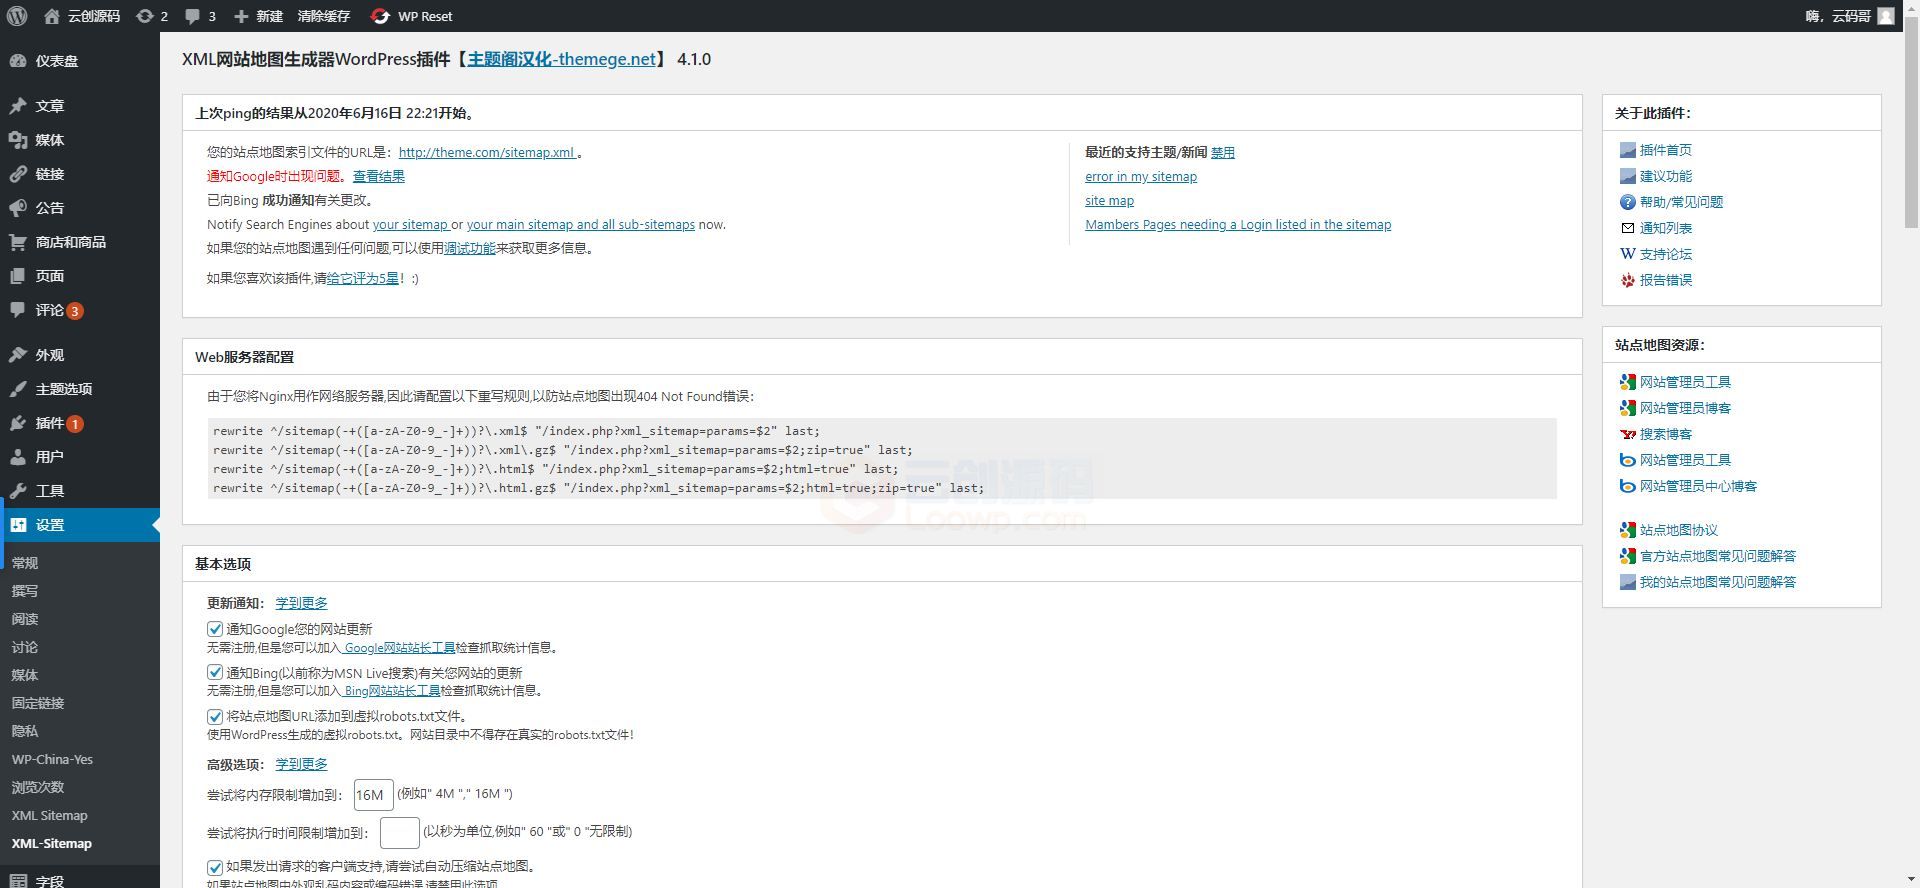Viewport: 1920px width, 888px height.
Task: Click the 商店和商品 cart icon
Action: click(x=18, y=242)
